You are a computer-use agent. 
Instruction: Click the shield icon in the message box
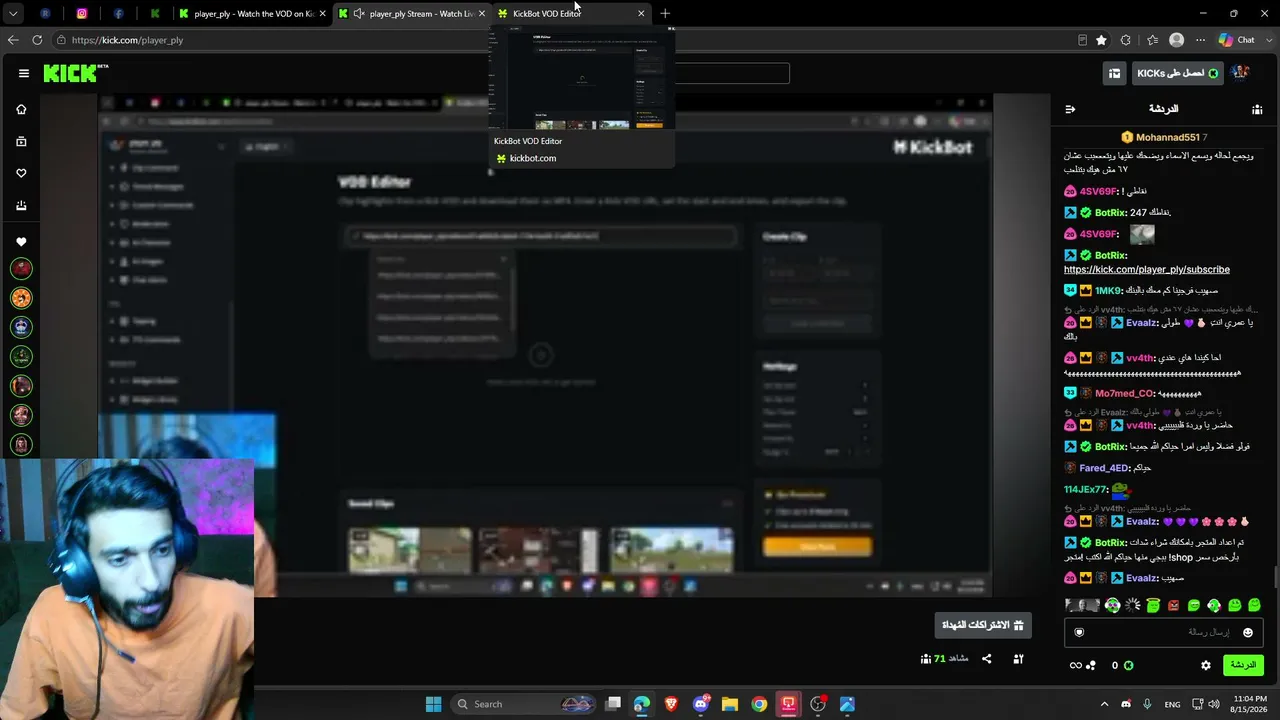pos(1079,632)
